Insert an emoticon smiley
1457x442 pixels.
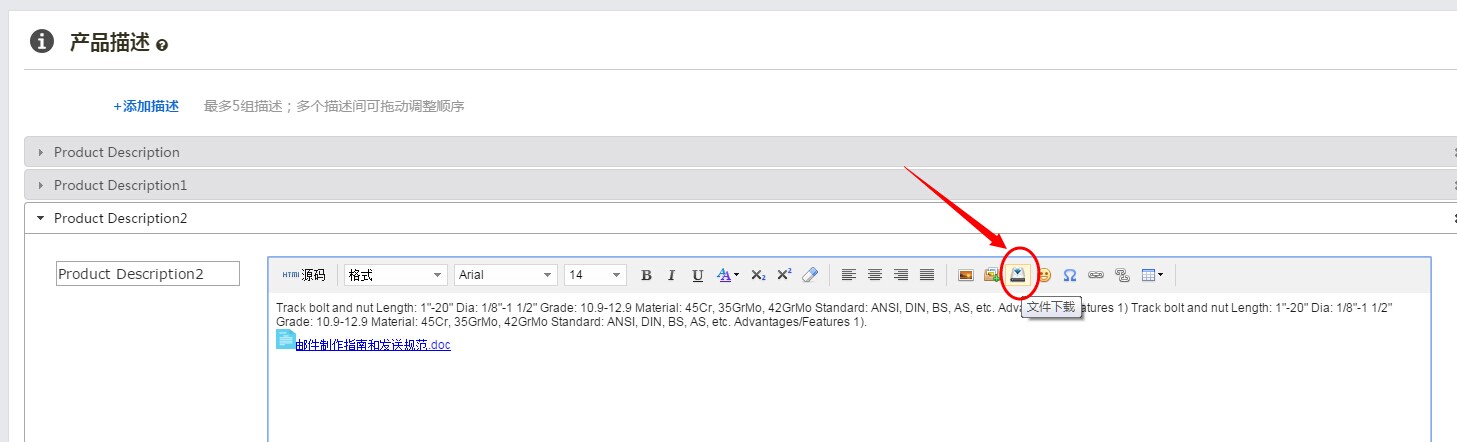pos(1044,275)
